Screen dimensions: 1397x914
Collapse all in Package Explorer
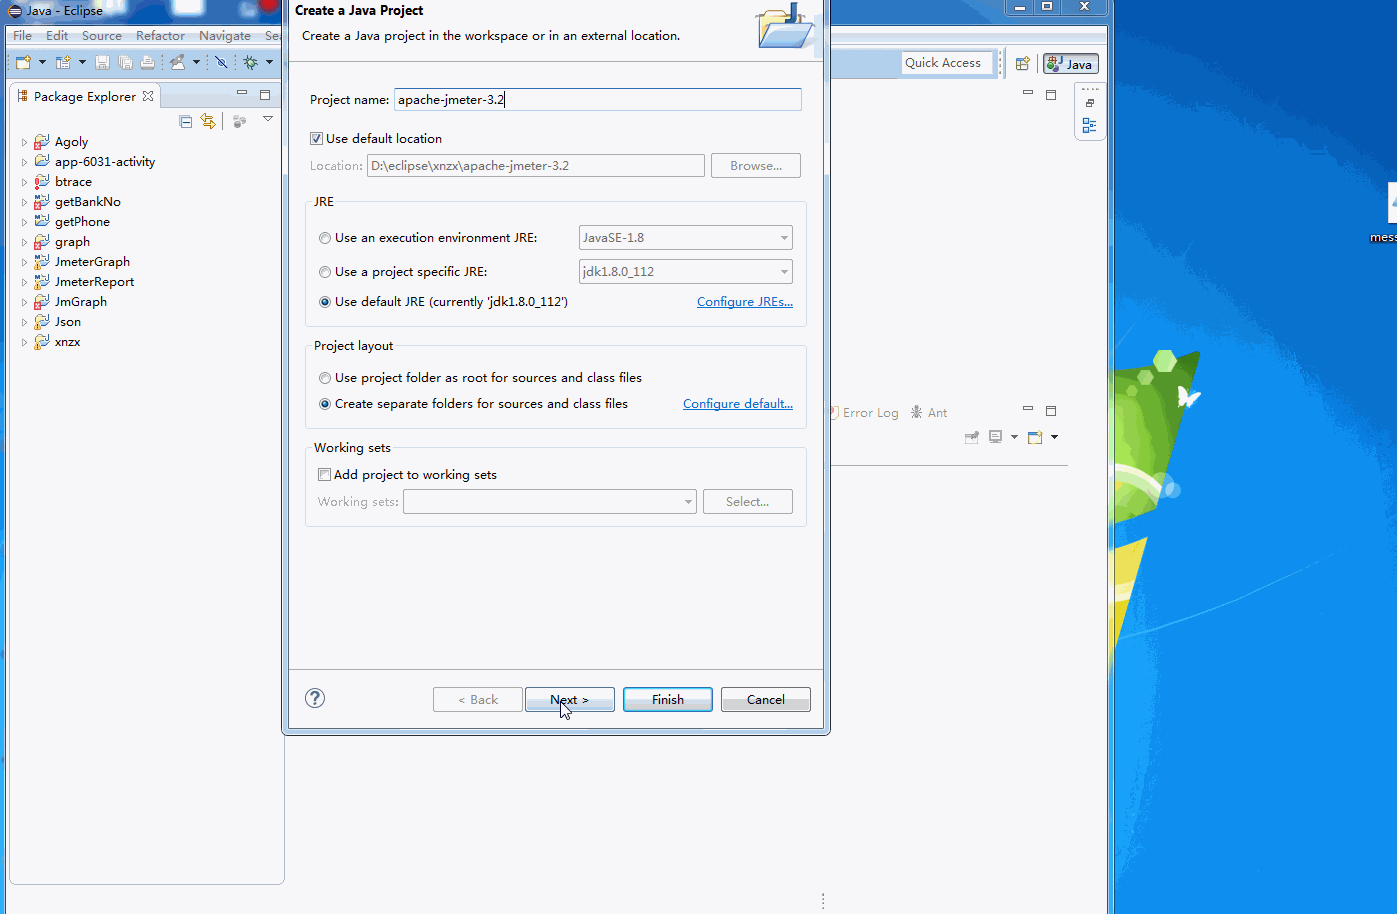[185, 121]
